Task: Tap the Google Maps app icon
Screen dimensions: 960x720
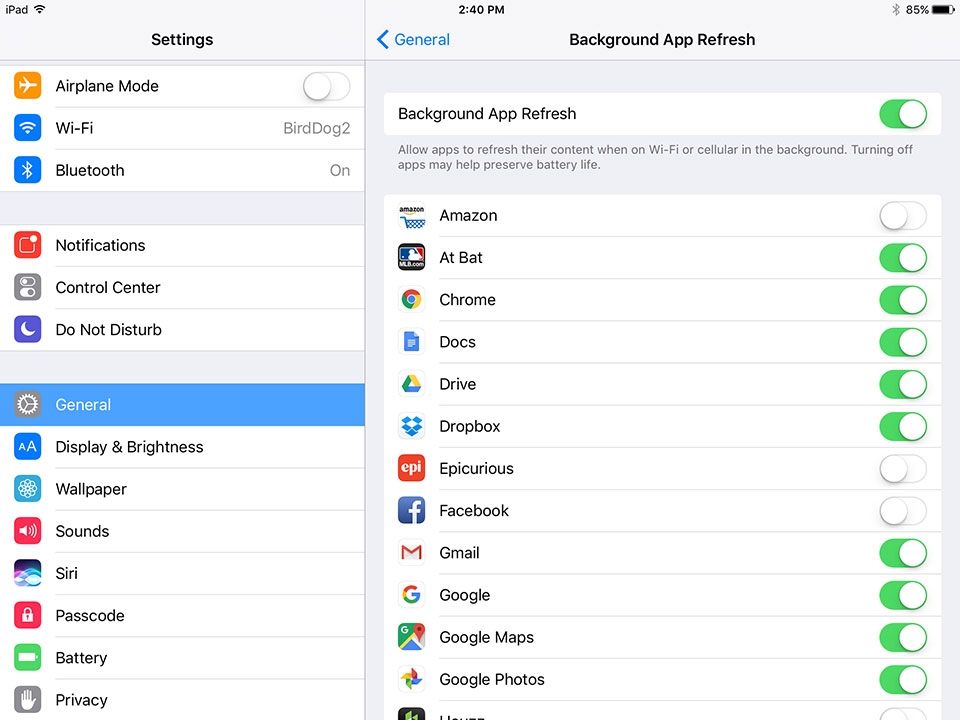Action: [411, 637]
